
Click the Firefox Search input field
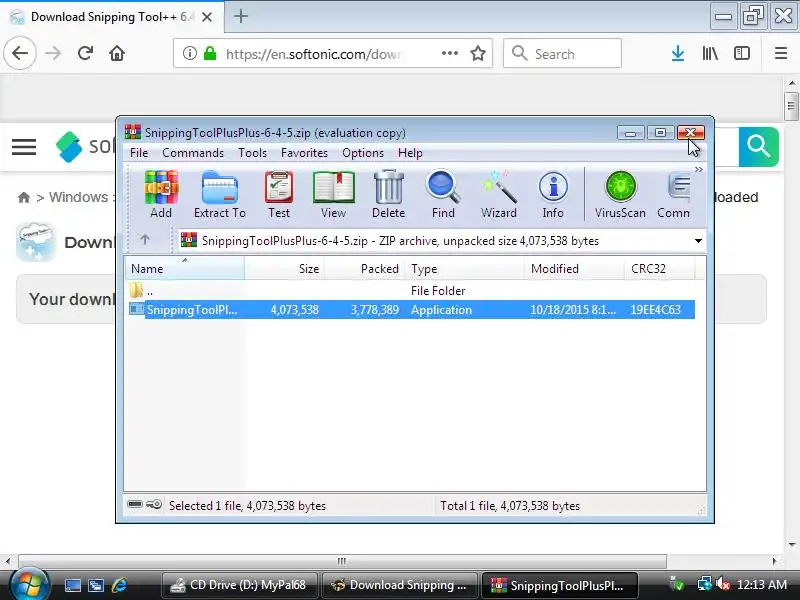coord(562,53)
